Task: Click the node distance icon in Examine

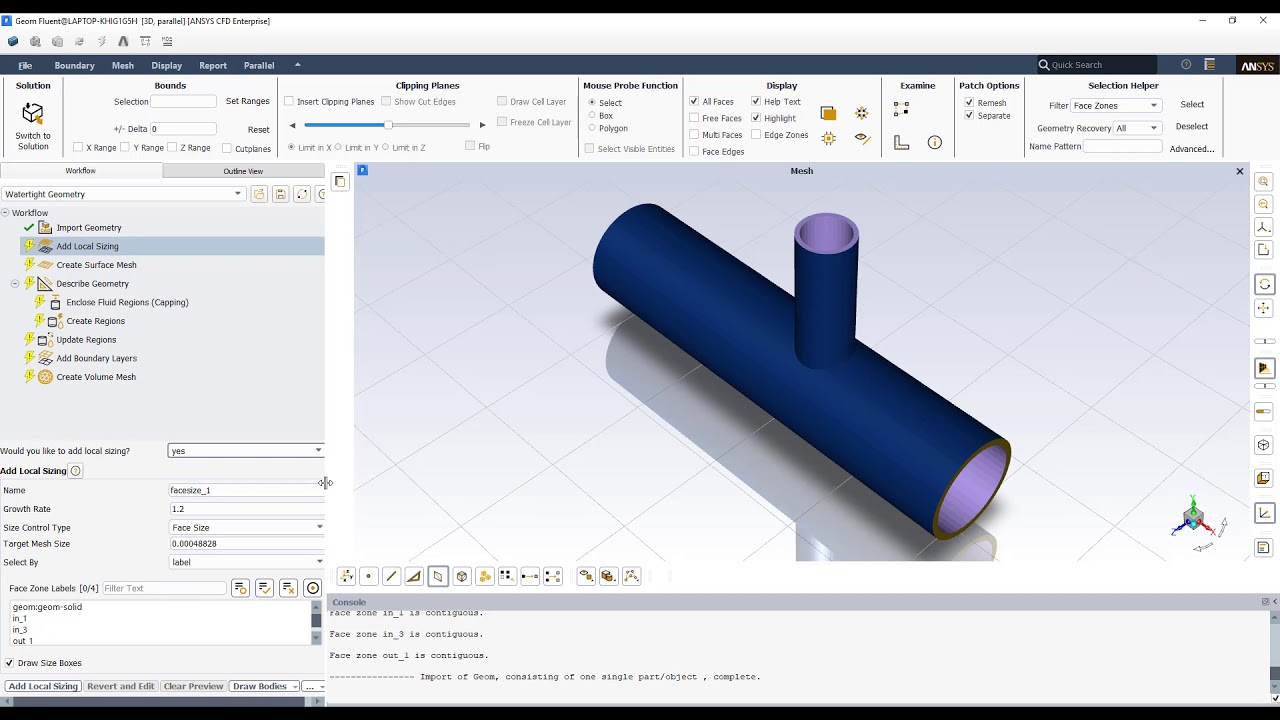Action: tap(901, 108)
